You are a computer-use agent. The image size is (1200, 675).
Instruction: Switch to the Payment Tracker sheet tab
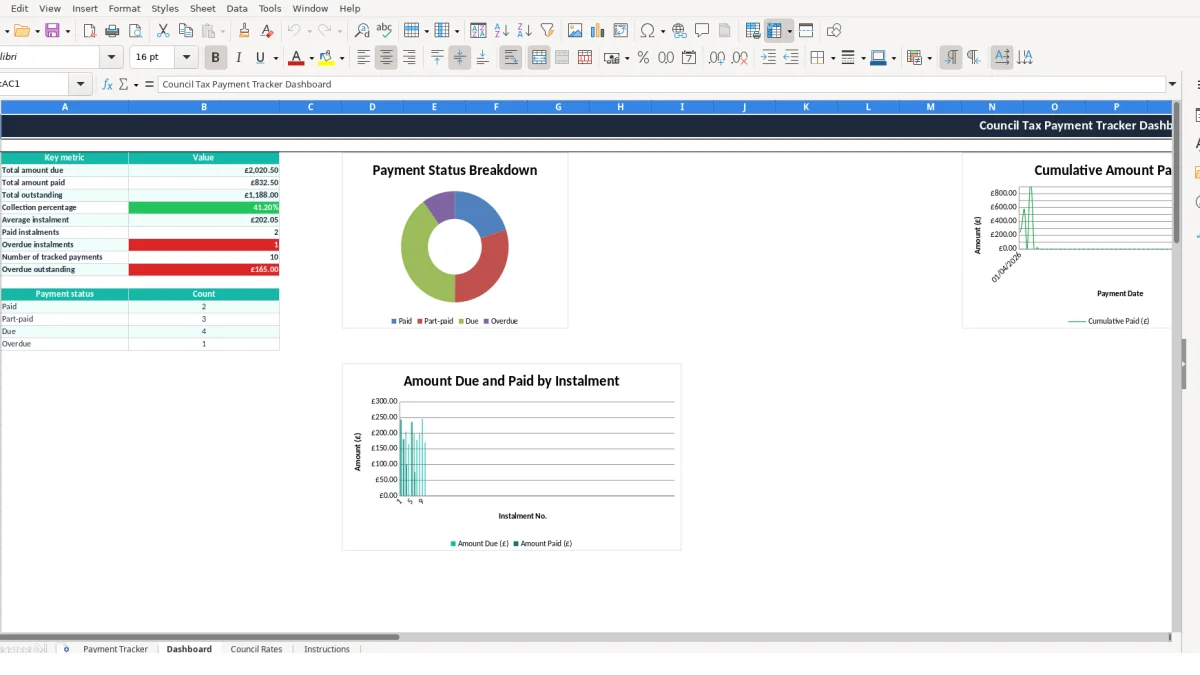(115, 649)
